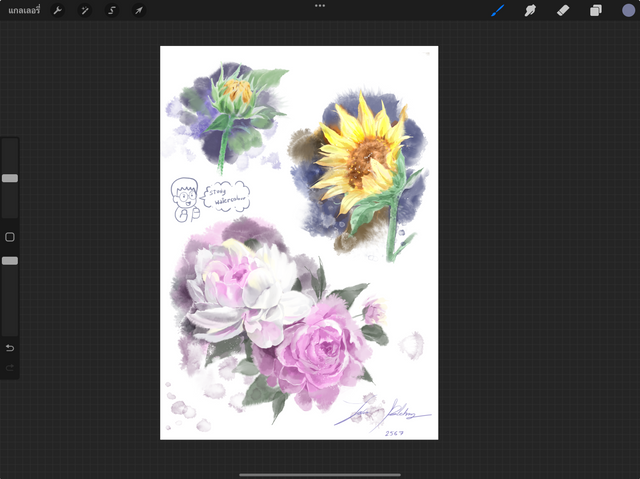Open the Adjustments magic wand menu
This screenshot has height=479, width=640.
pyautogui.click(x=85, y=10)
